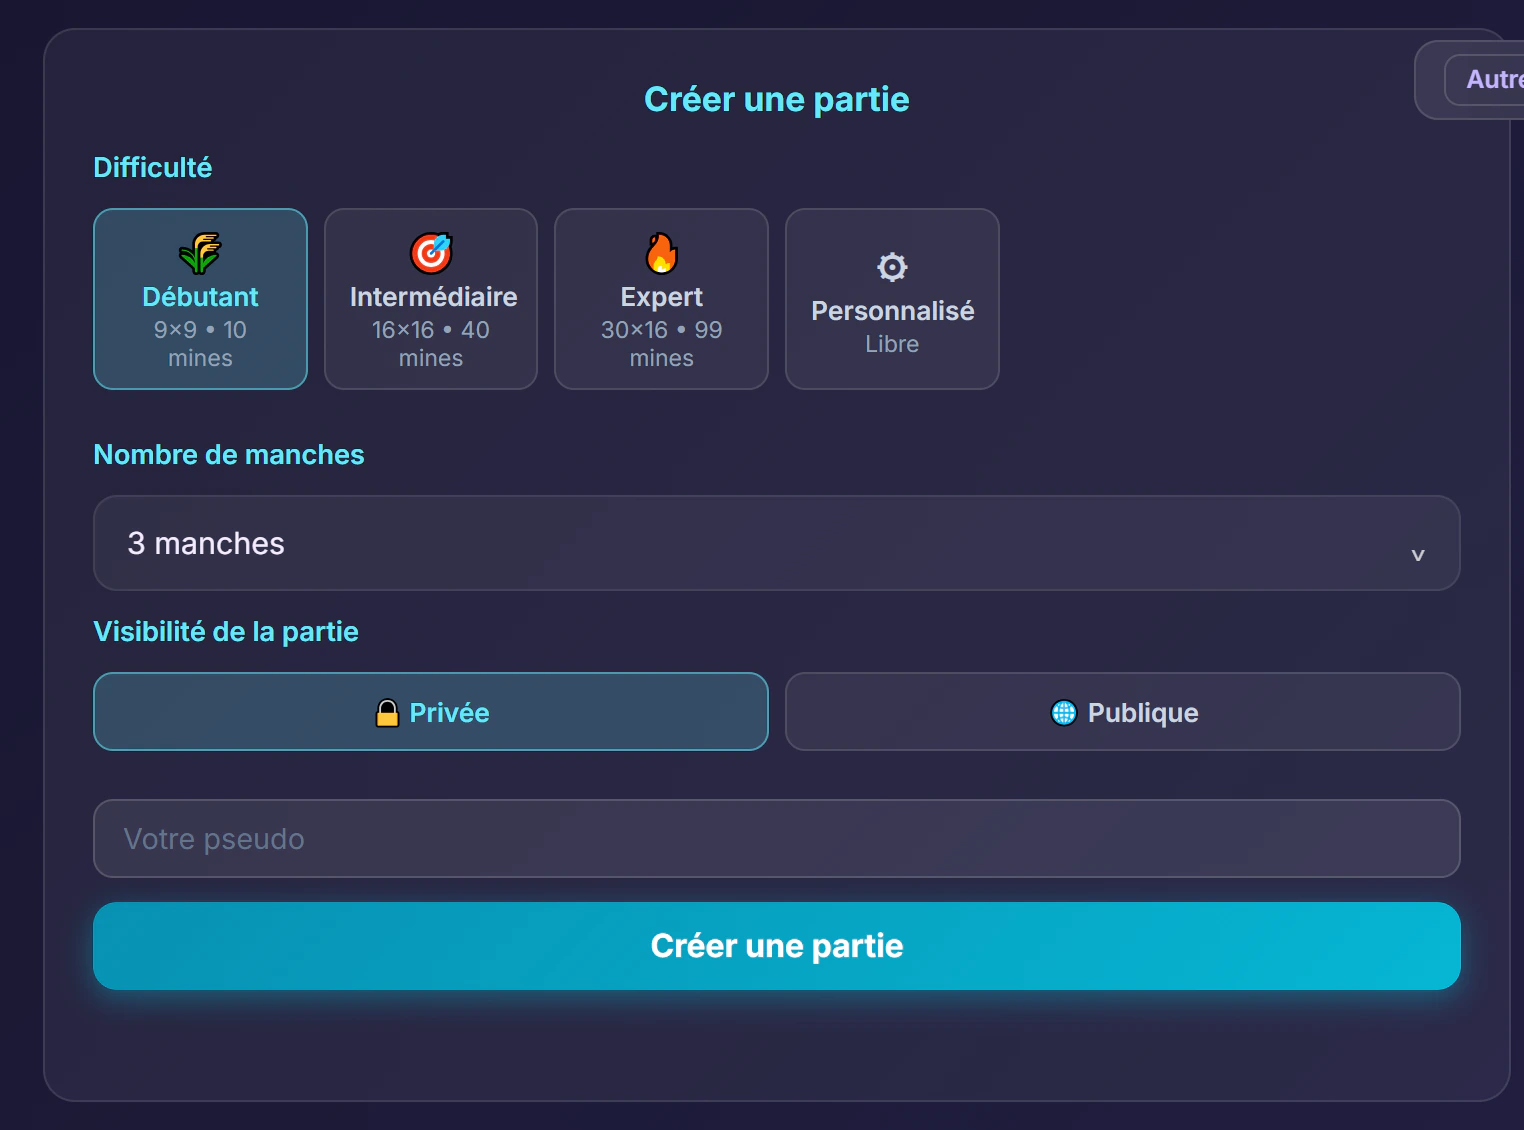Click the seedling icon on Débutant
This screenshot has width=1524, height=1130.
[x=200, y=253]
